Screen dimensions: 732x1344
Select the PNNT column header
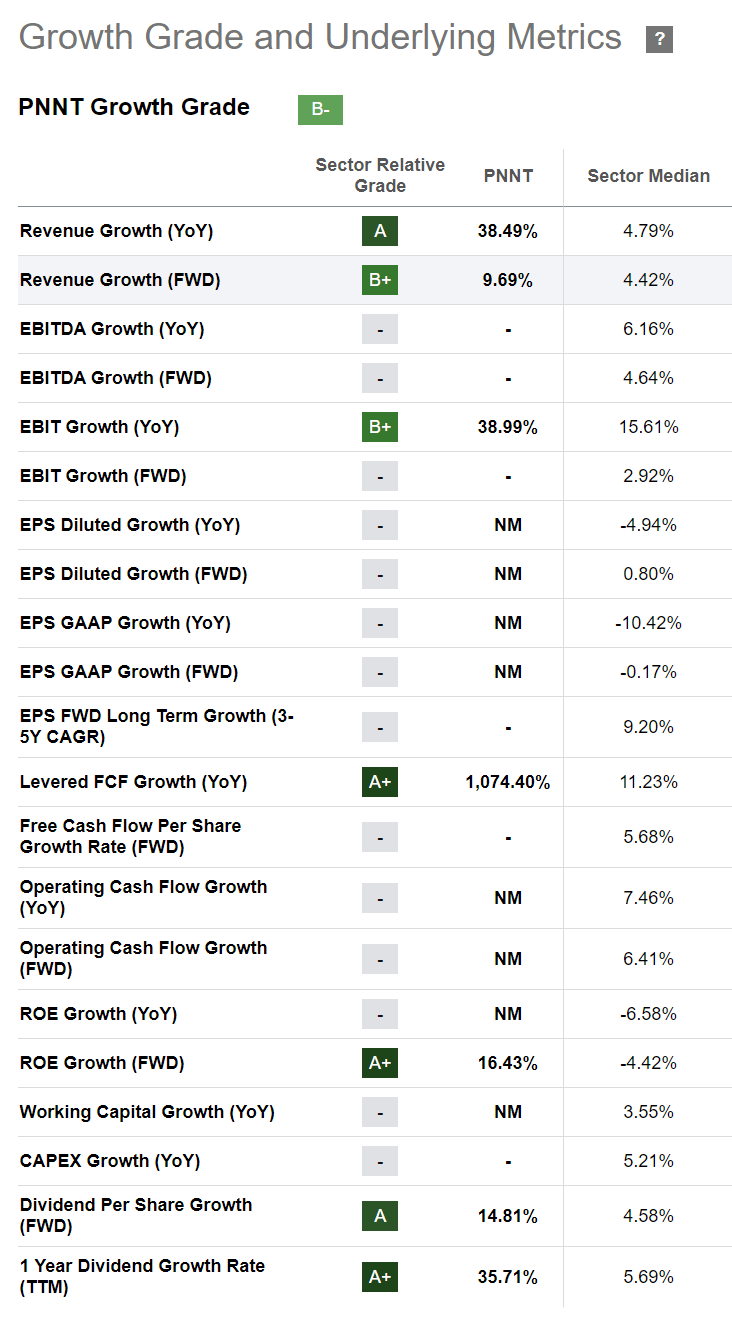[x=508, y=176]
